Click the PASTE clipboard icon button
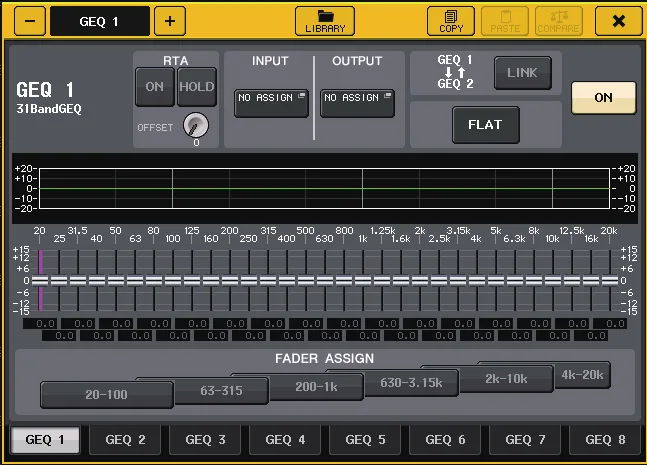647x465 pixels. (x=505, y=21)
